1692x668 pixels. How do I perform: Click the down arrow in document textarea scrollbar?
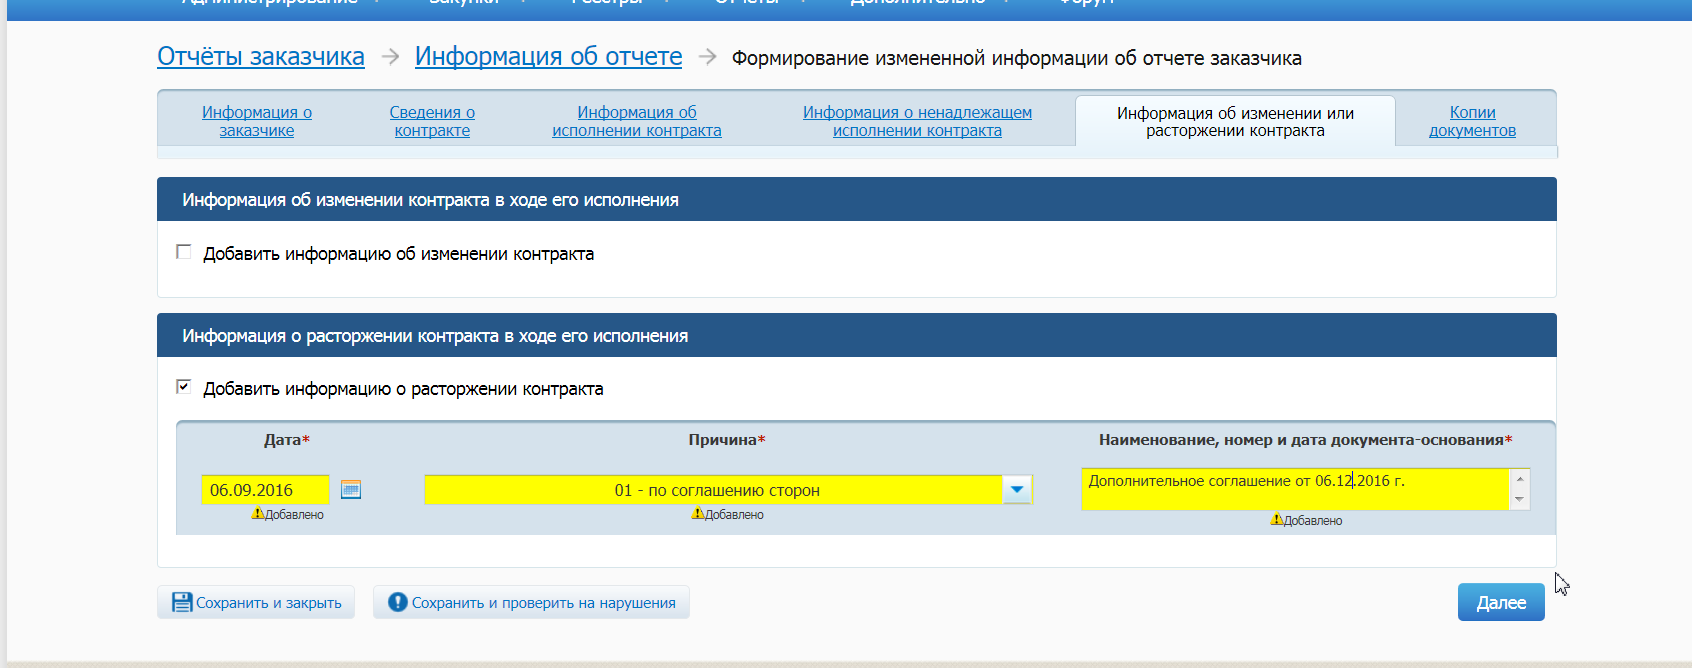[x=1519, y=499]
